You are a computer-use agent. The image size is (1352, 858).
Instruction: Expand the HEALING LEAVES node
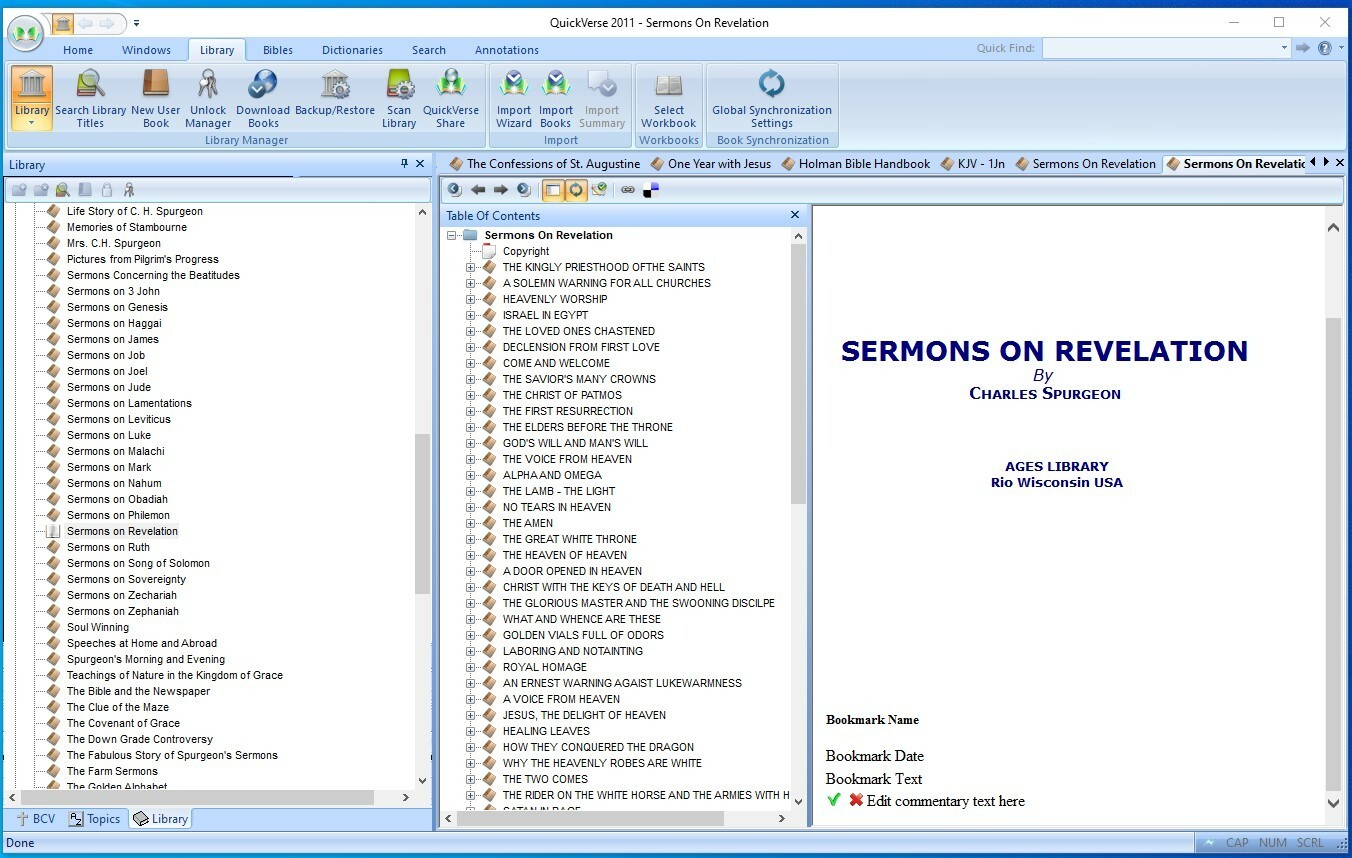point(471,731)
